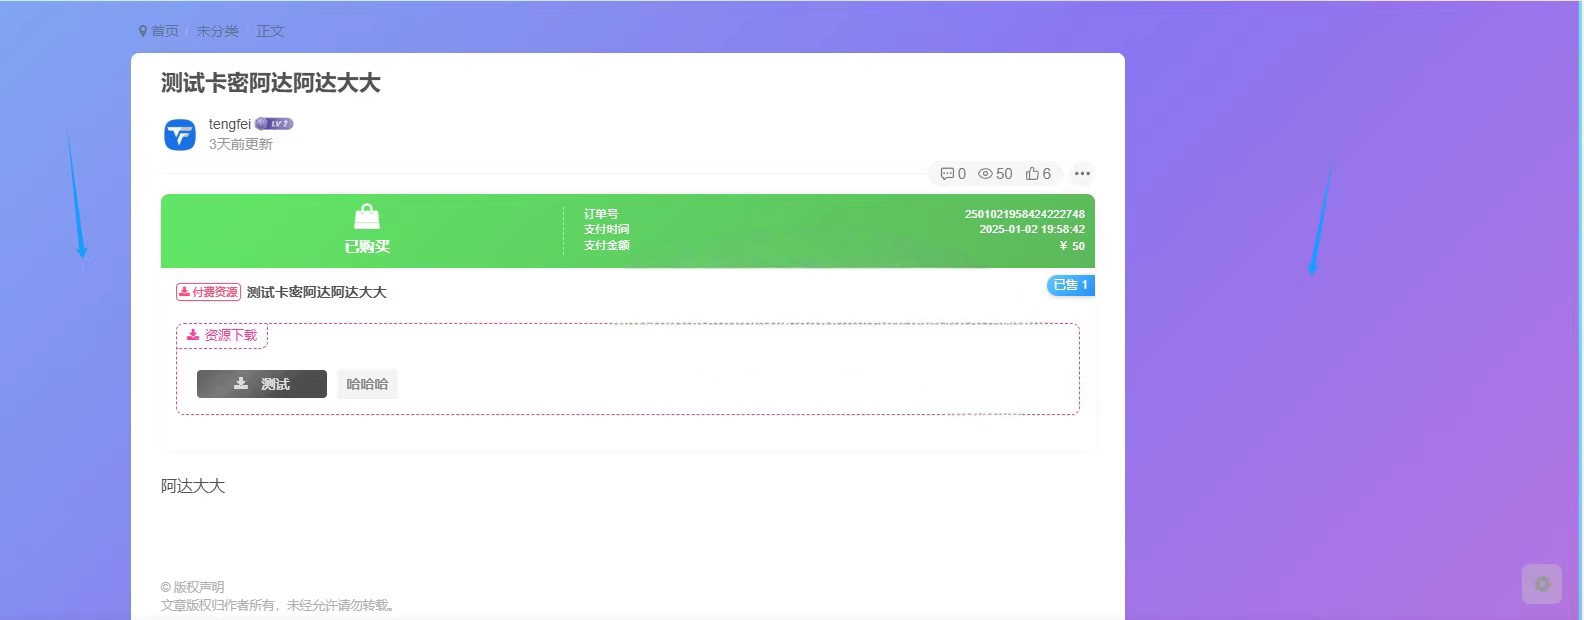
Task: Click the 已购买 label
Action: tap(367, 246)
